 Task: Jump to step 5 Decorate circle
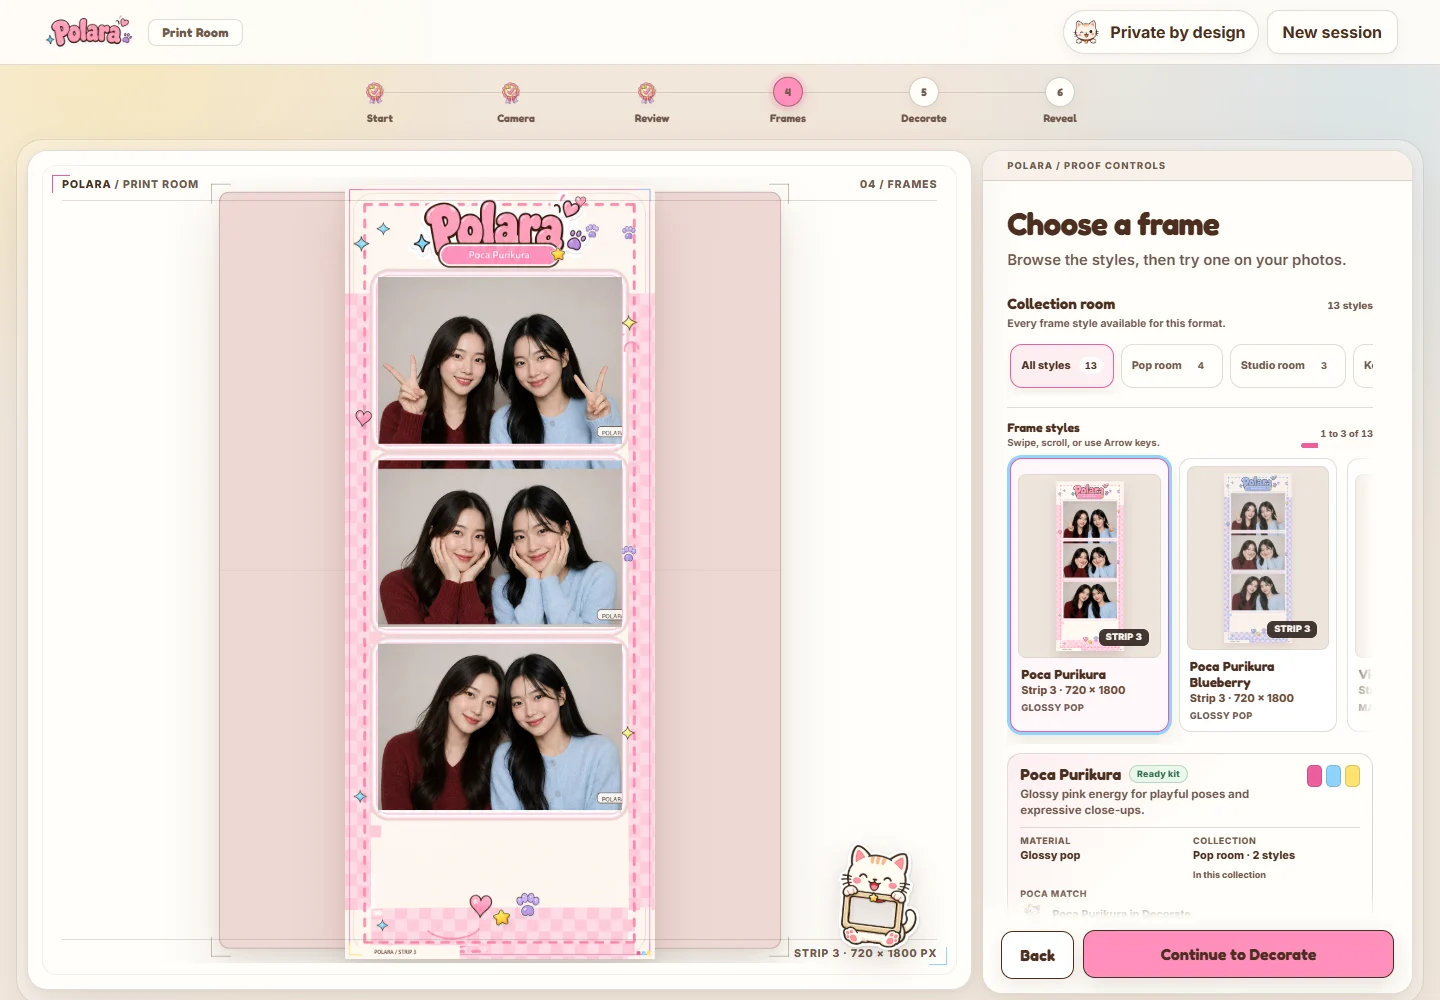(924, 92)
